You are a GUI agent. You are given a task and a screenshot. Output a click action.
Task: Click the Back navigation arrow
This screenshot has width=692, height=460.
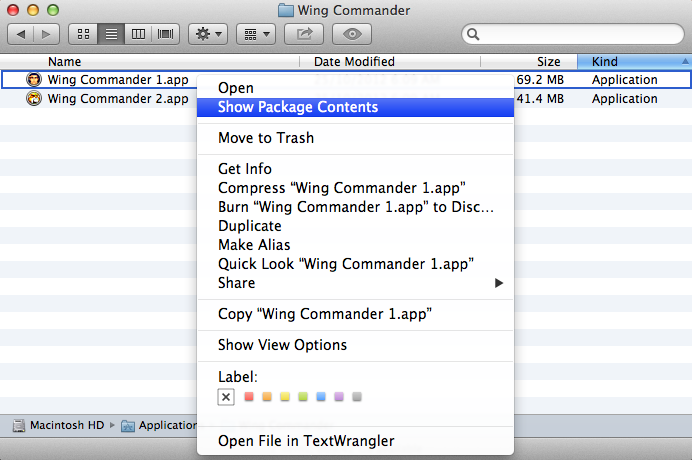(x=21, y=34)
